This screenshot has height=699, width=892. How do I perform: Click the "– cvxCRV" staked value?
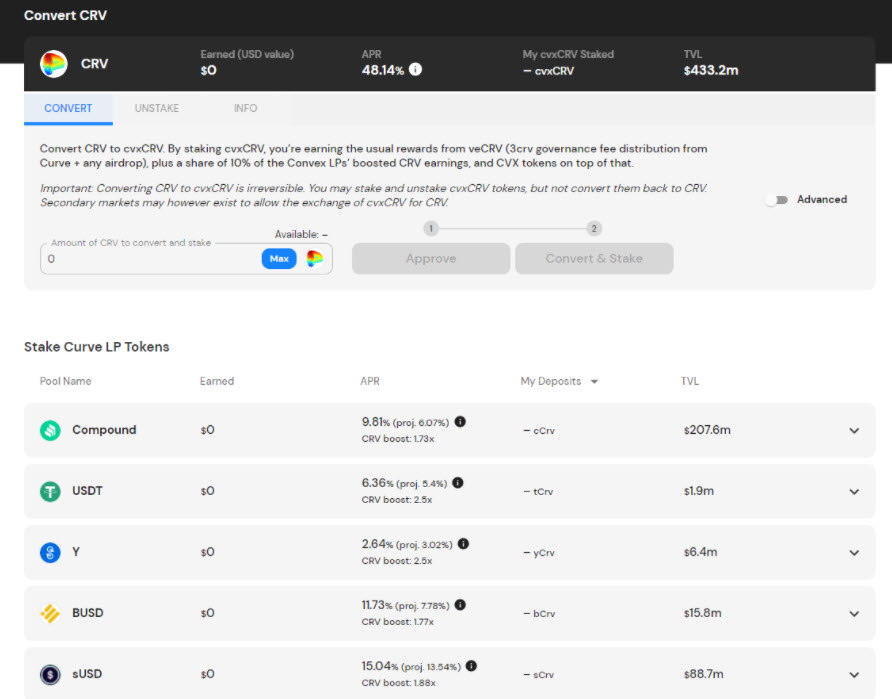[548, 71]
